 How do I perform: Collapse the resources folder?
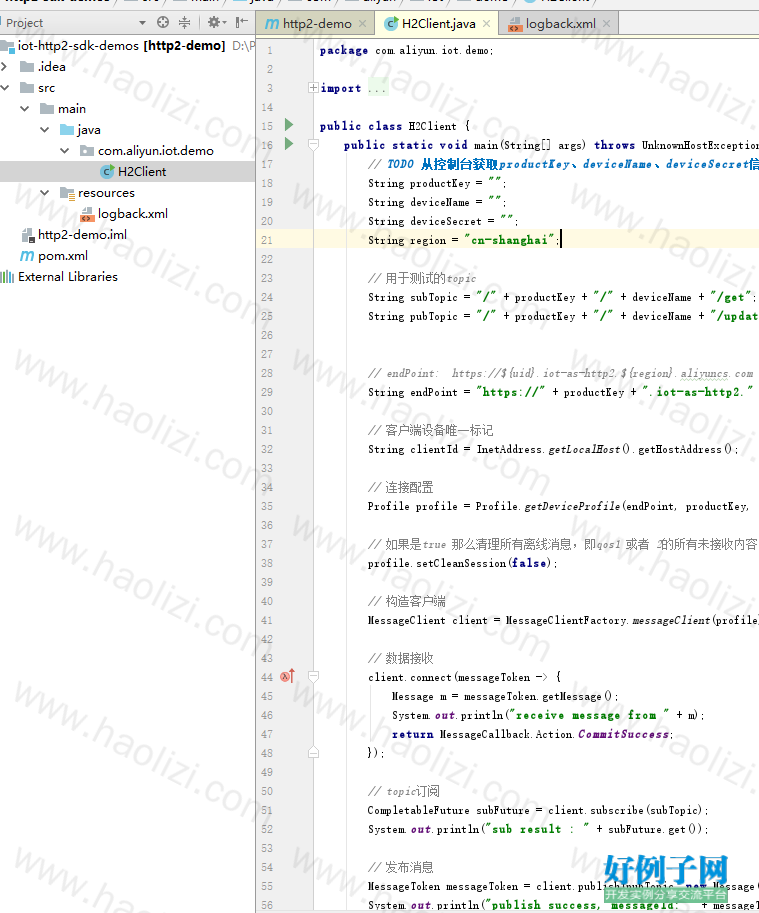point(45,193)
